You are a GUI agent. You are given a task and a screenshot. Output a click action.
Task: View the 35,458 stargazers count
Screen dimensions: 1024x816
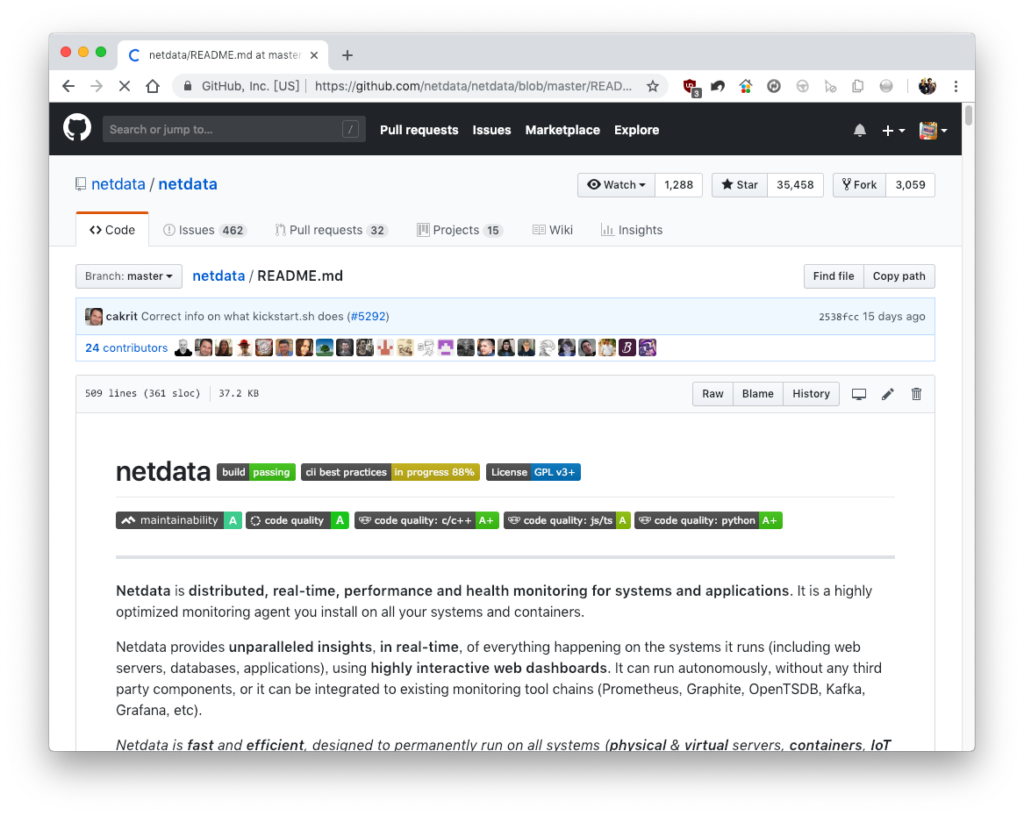(x=795, y=185)
